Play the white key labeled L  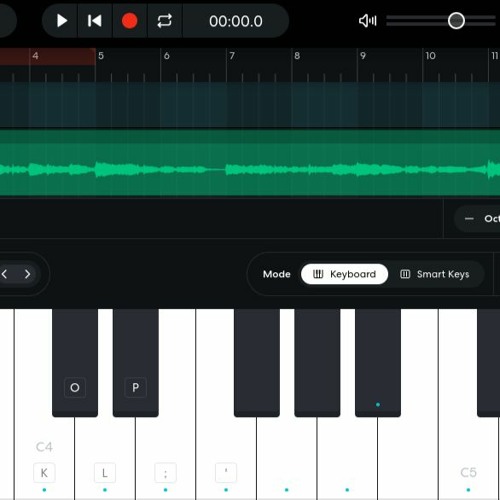(105, 460)
